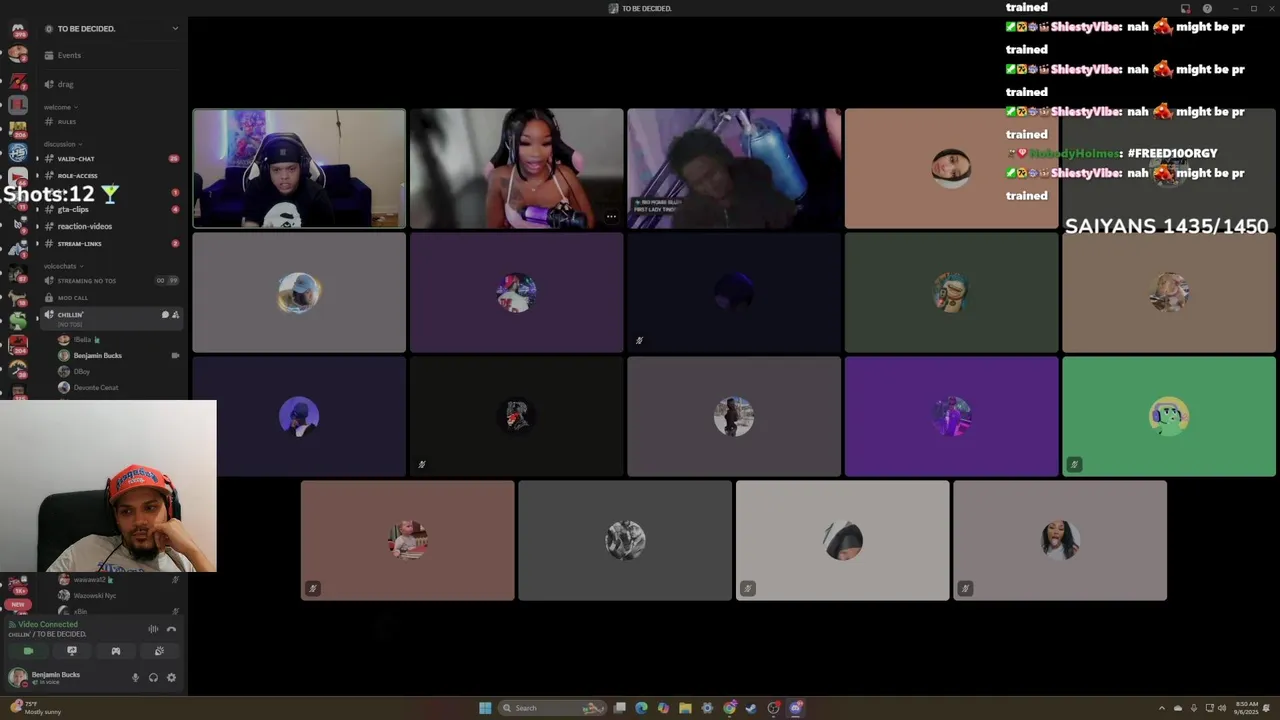Screen dimensions: 1280x720
Task: Open volume control in system tray
Action: pyautogui.click(x=1221, y=708)
